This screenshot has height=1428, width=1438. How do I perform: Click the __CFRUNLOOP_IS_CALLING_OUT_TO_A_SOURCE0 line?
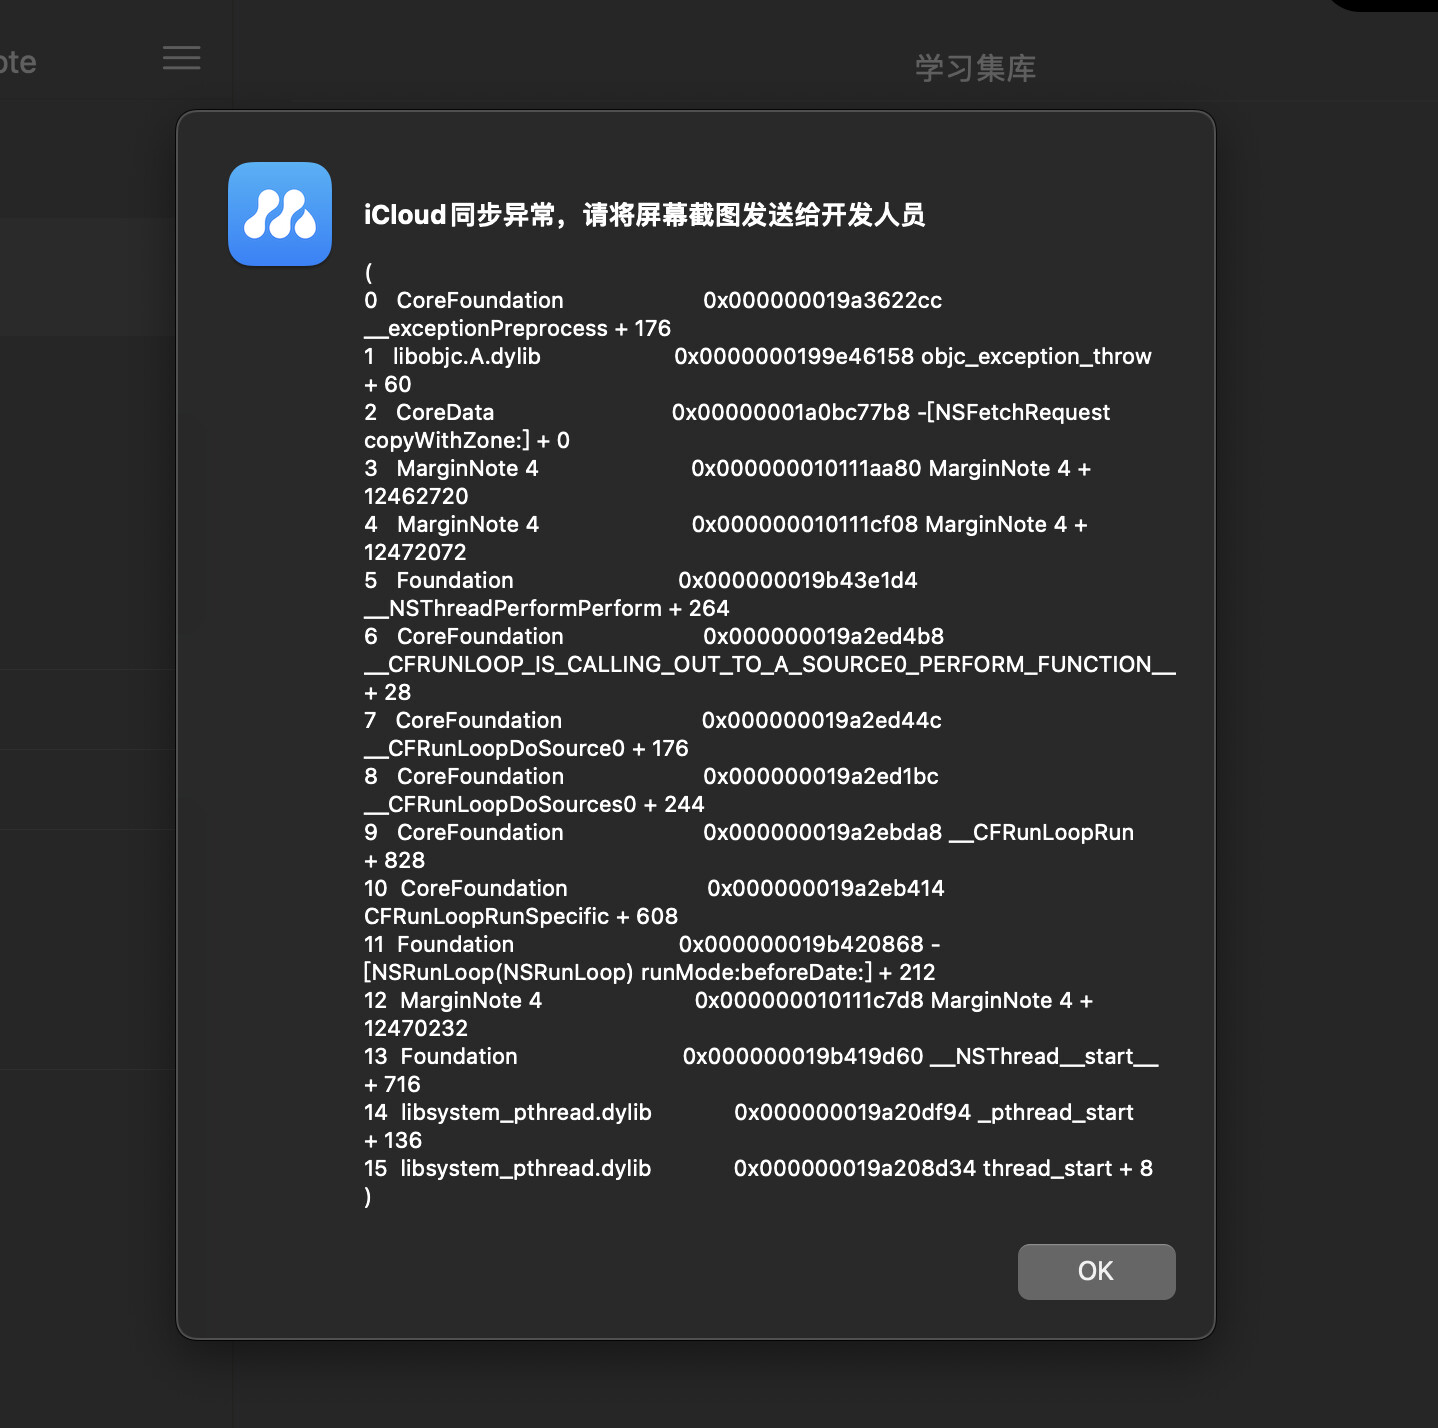[x=769, y=665]
